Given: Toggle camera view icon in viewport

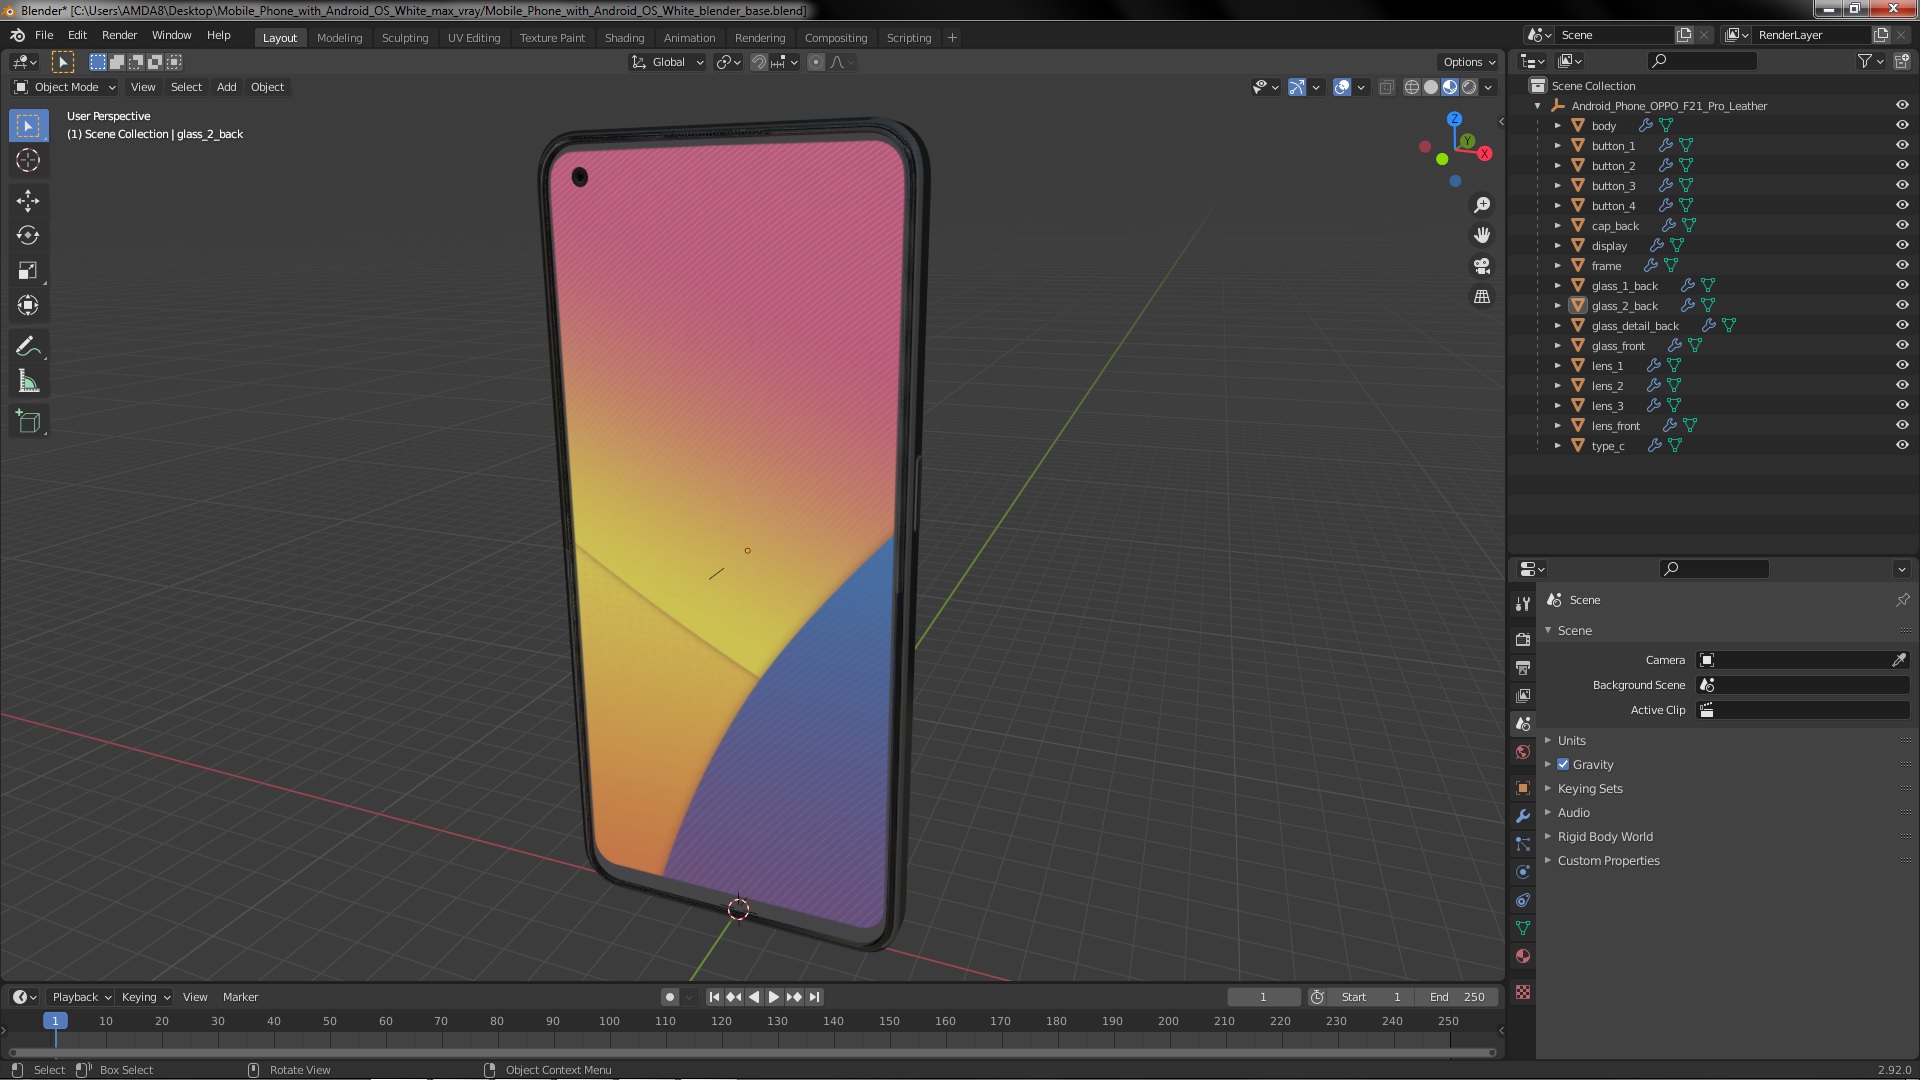Looking at the screenshot, I should (x=1482, y=266).
